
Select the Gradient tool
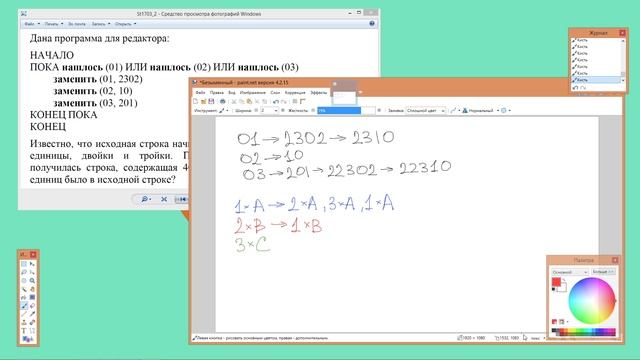(32, 297)
